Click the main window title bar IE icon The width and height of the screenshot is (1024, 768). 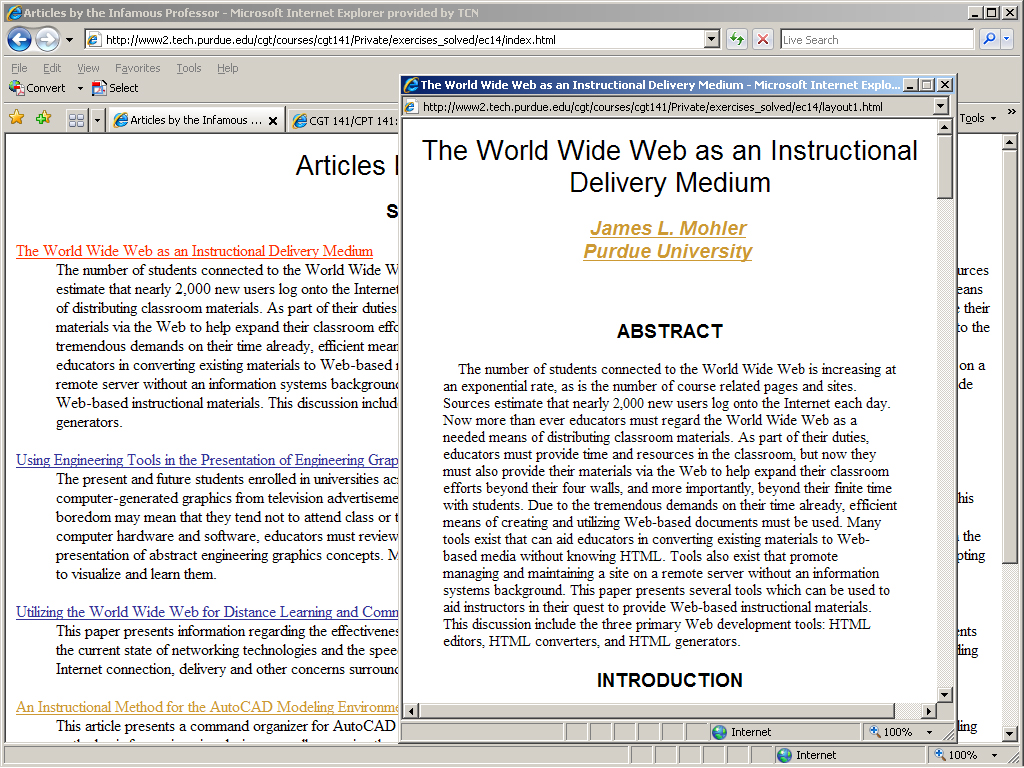tap(14, 12)
